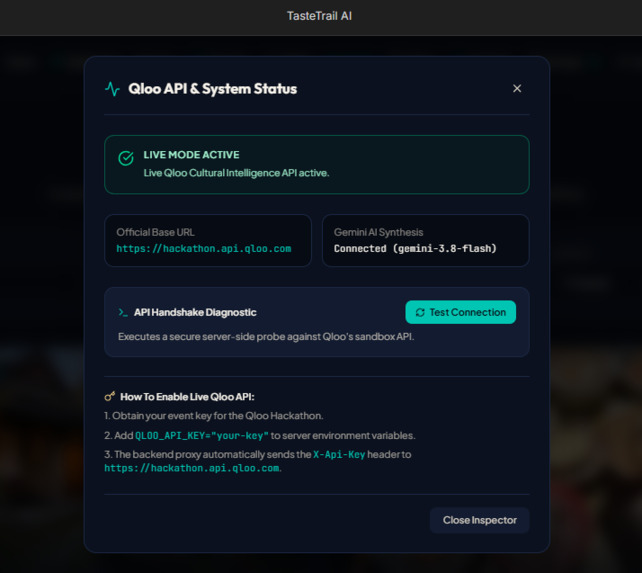Image resolution: width=642 pixels, height=573 pixels.
Task: Click the refresh icon in Test Connection
Action: [420, 313]
